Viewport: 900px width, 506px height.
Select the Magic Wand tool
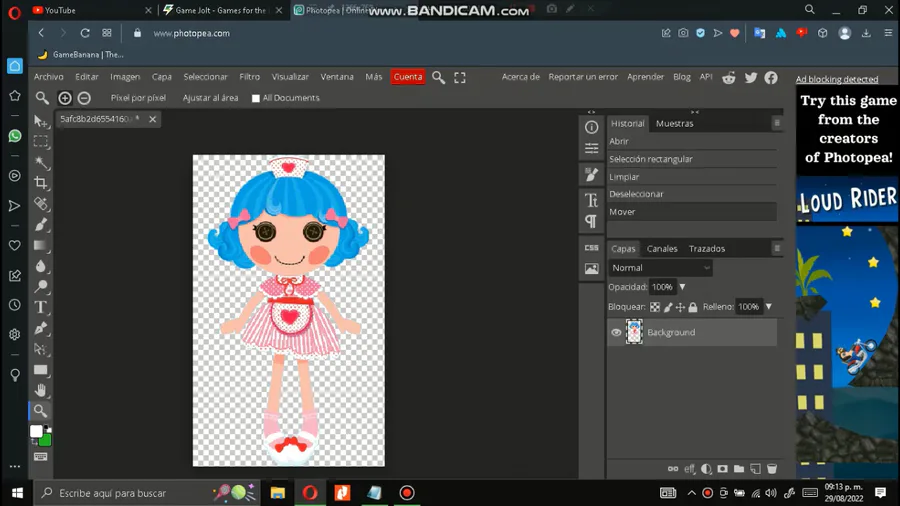pos(40,162)
